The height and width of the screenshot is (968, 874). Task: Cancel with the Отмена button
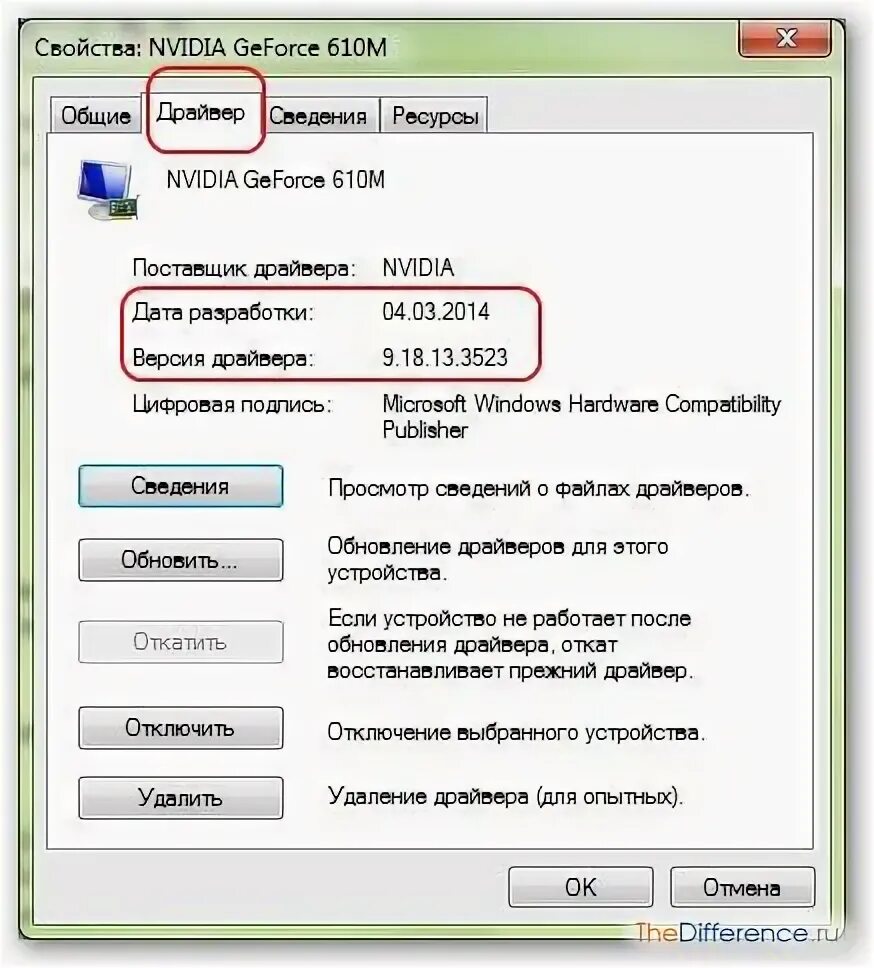pos(743,887)
